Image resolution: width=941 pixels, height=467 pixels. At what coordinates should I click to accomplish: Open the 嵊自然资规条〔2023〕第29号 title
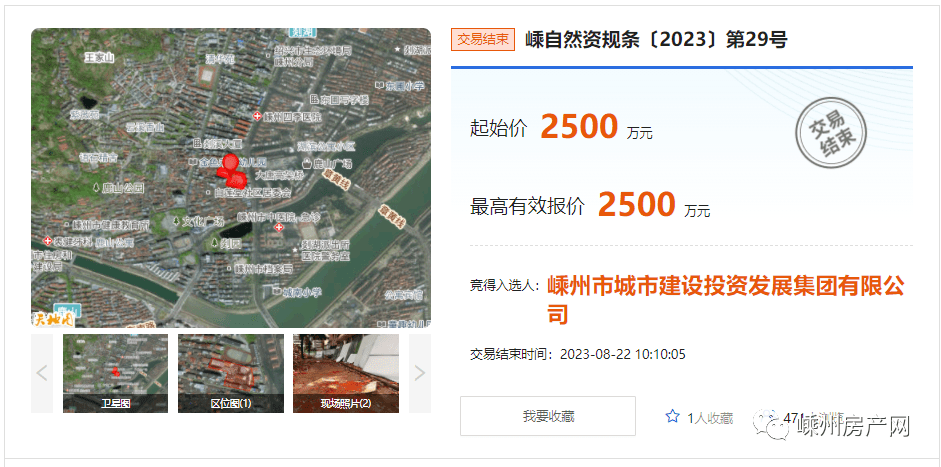(656, 40)
